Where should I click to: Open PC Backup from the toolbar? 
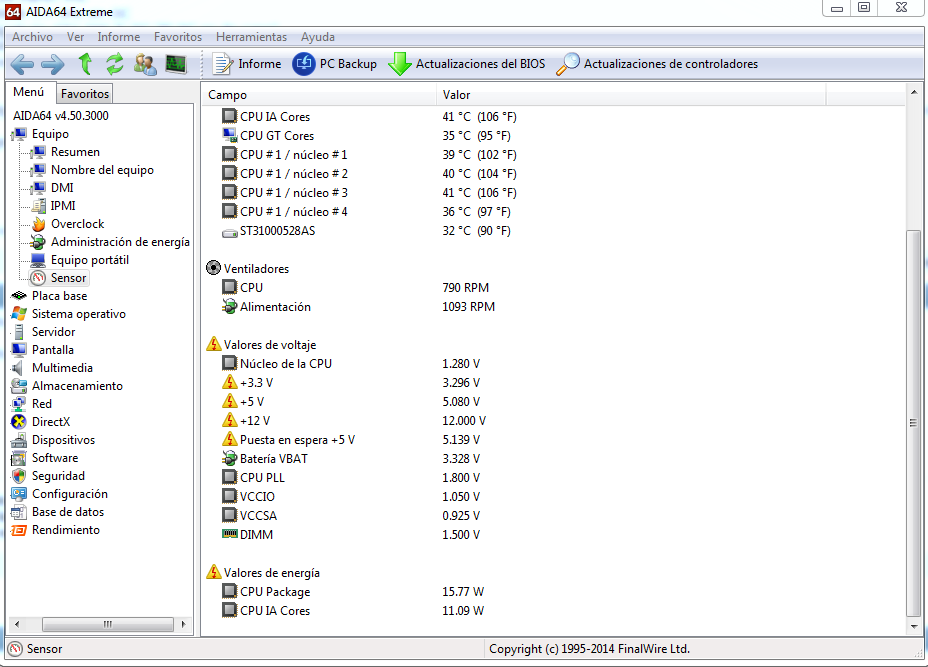click(334, 64)
